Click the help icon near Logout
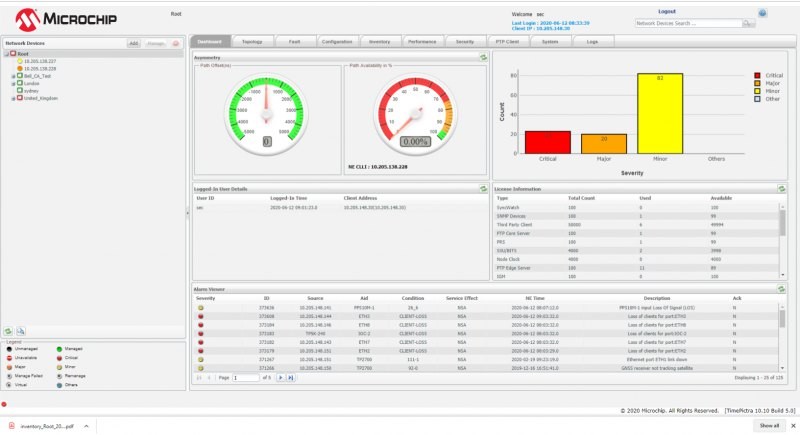This screenshot has height=435, width=800. (x=762, y=13)
